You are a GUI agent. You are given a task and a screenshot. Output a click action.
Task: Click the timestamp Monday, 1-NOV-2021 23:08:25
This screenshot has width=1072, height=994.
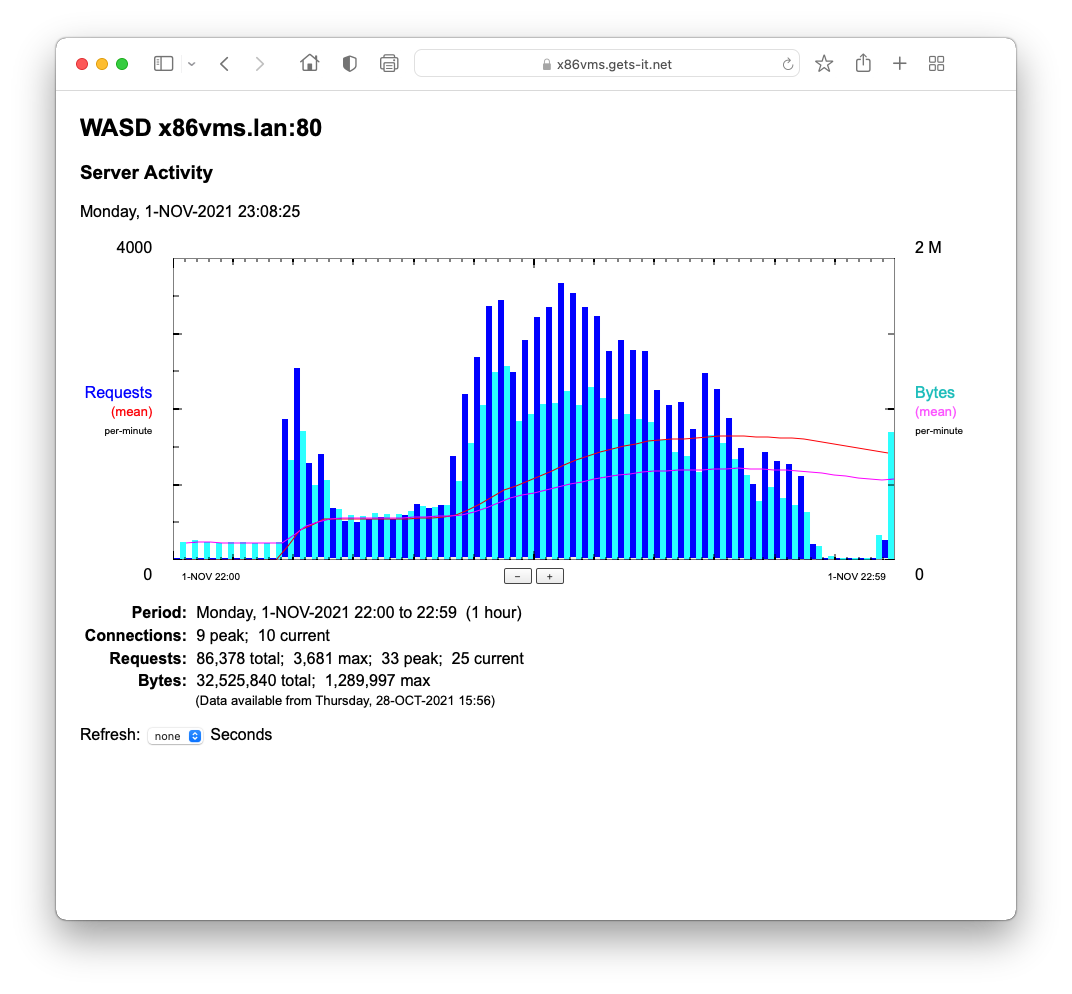click(190, 211)
